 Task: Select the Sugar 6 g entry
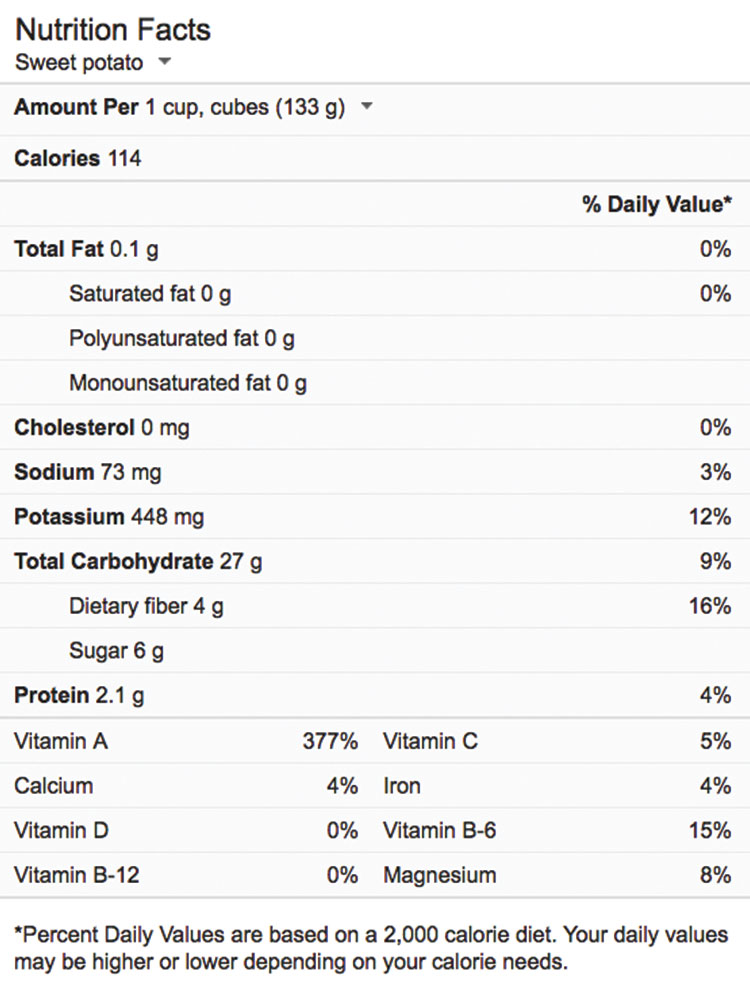[x=116, y=651]
